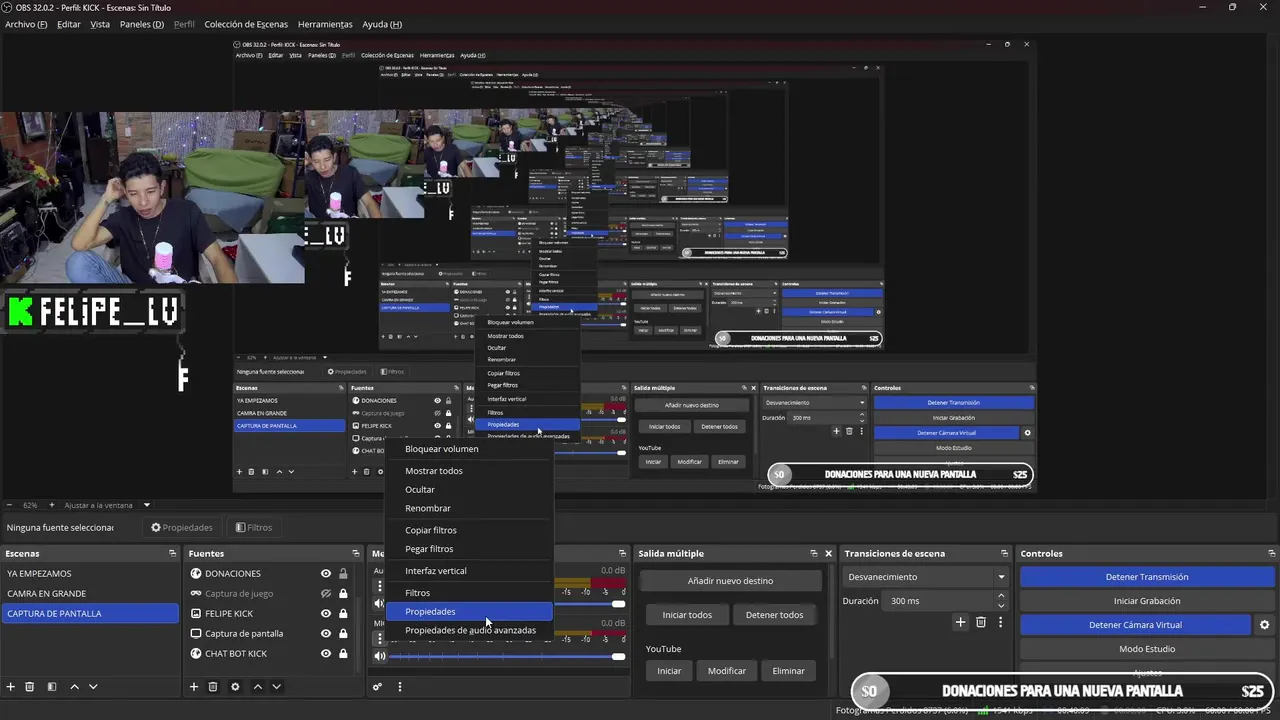Decrease transition duration with down arrow
The height and width of the screenshot is (720, 1280).
point(1001,606)
